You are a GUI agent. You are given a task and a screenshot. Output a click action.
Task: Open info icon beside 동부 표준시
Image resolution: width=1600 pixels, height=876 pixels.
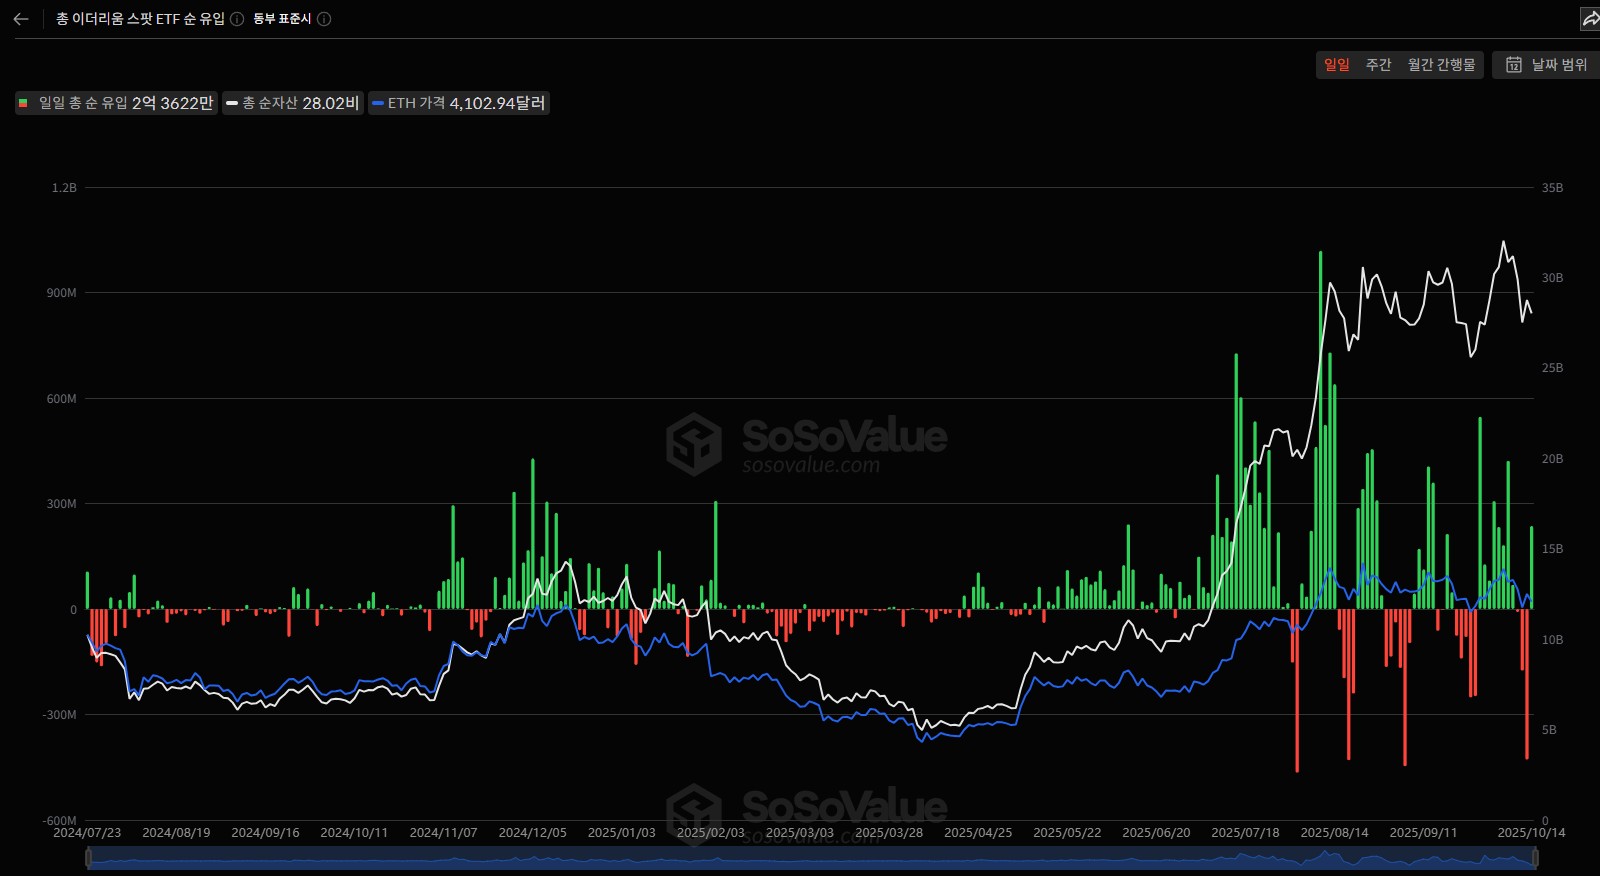pos(324,19)
